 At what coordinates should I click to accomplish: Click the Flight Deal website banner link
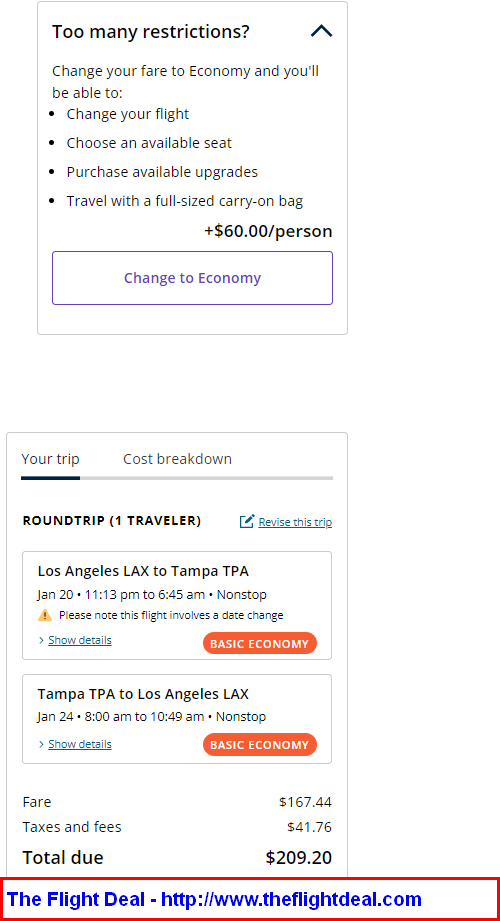coord(214,899)
